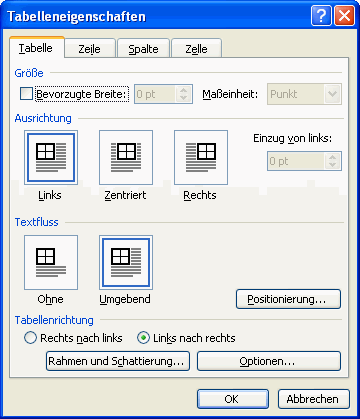Open Rahmen und Schattierung dialog
Screen dimensions: 360x419
click(118, 361)
